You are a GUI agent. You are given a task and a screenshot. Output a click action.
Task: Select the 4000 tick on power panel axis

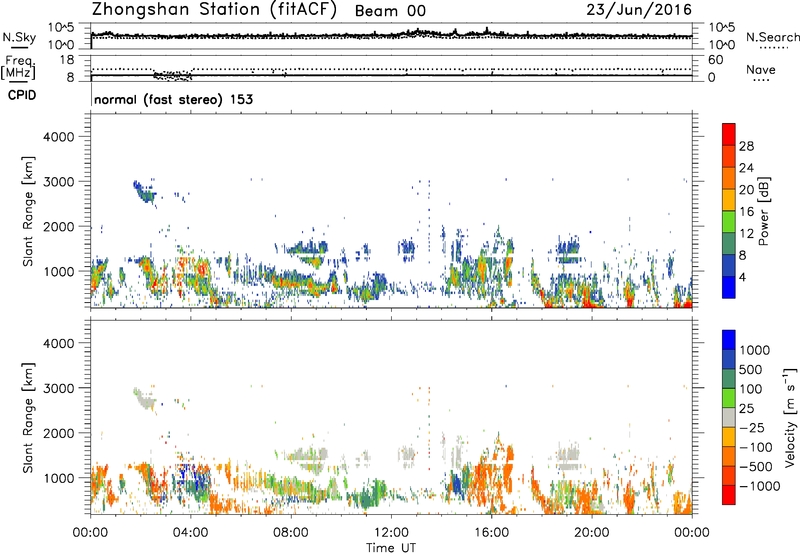[x=58, y=137]
